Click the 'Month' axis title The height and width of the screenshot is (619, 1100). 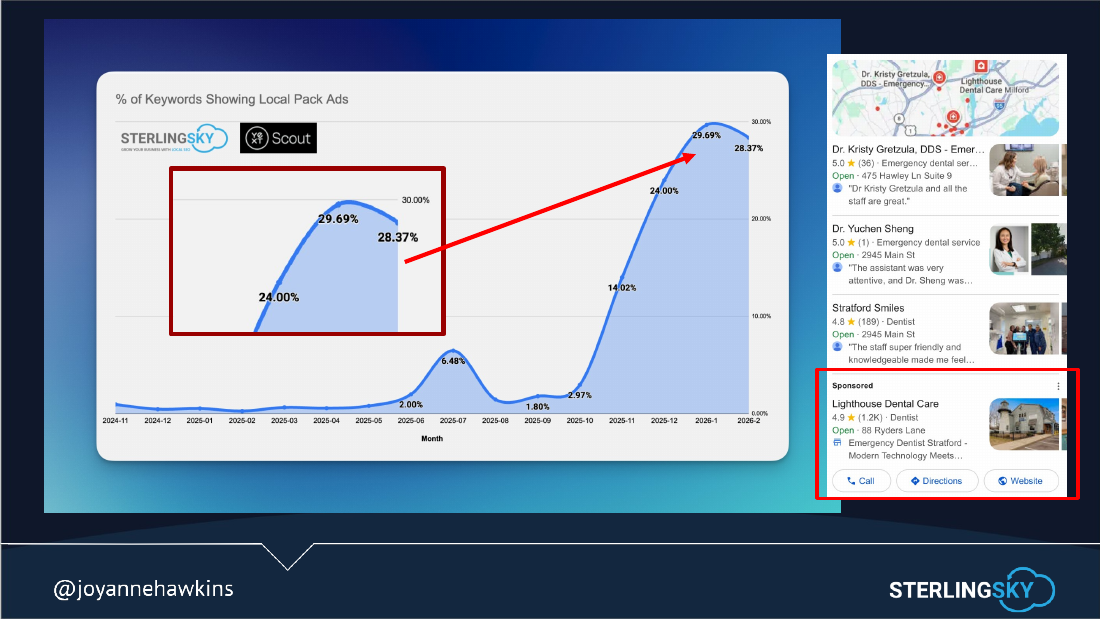[x=431, y=438]
